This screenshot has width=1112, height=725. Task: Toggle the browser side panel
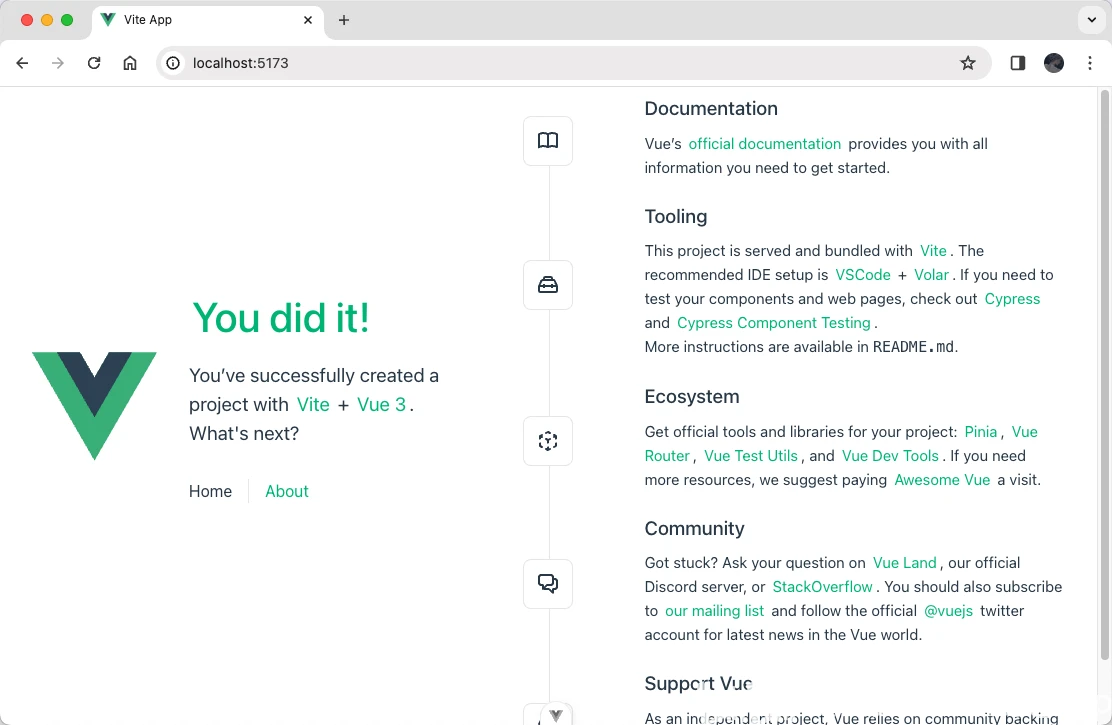tap(1018, 63)
